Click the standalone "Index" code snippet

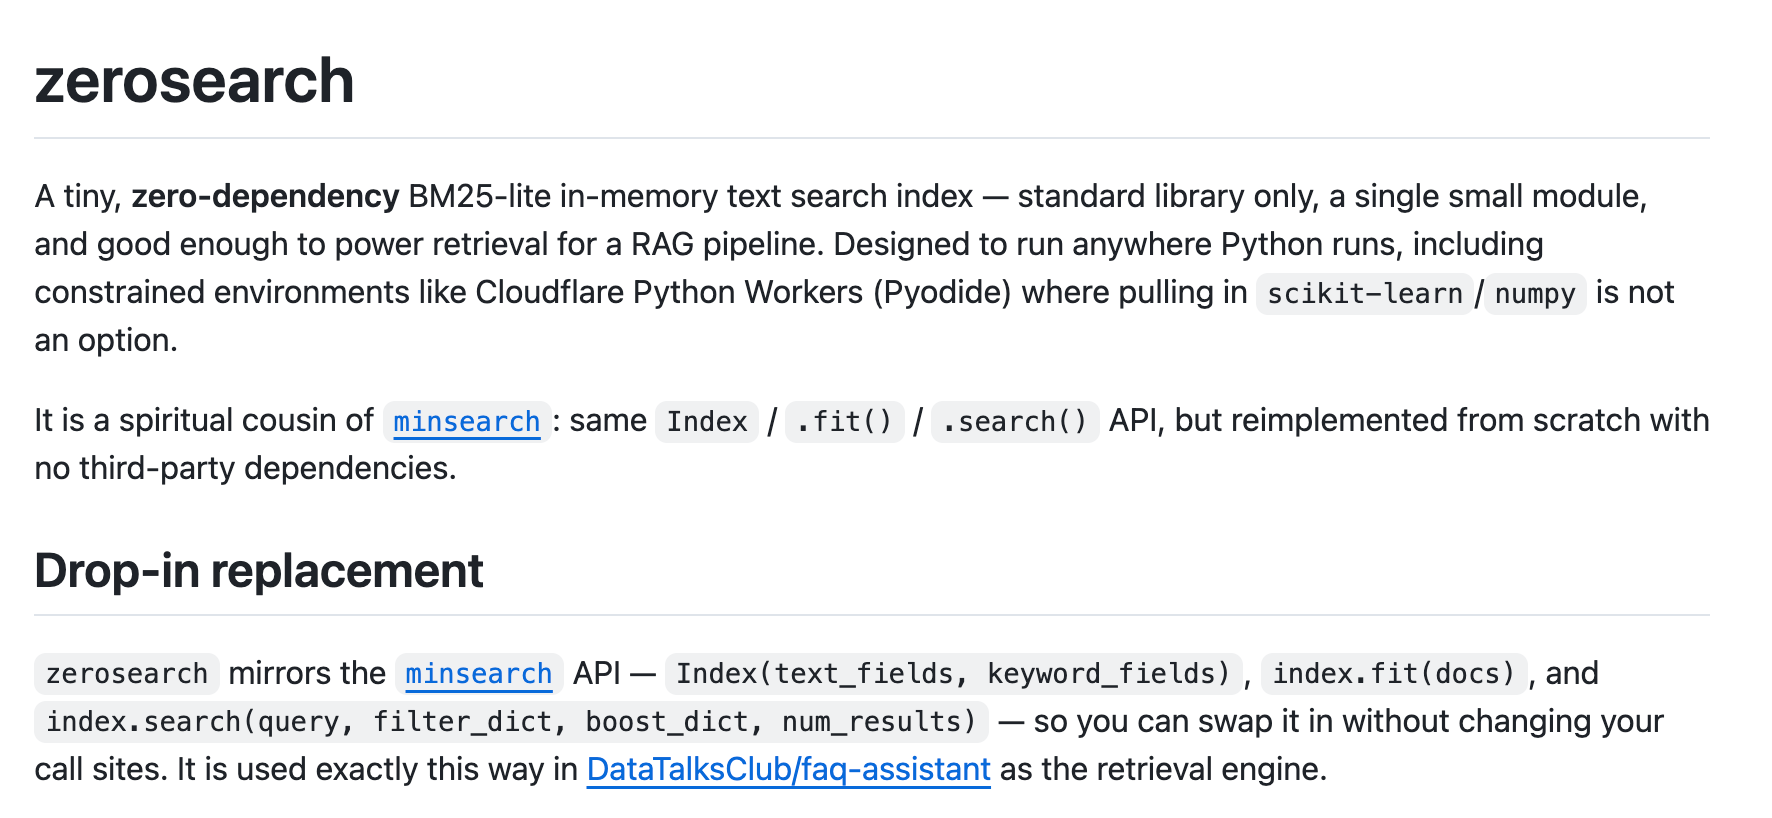[707, 421]
